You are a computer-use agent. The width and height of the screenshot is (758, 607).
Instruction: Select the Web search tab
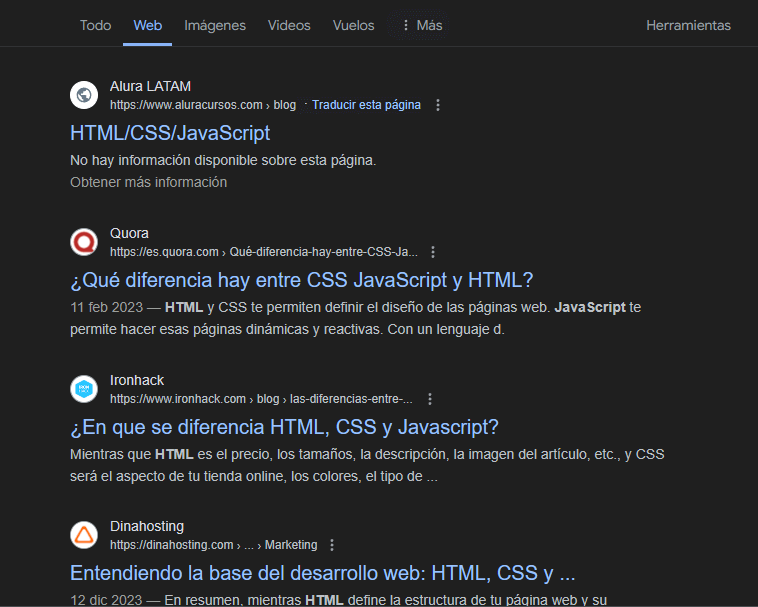(147, 25)
